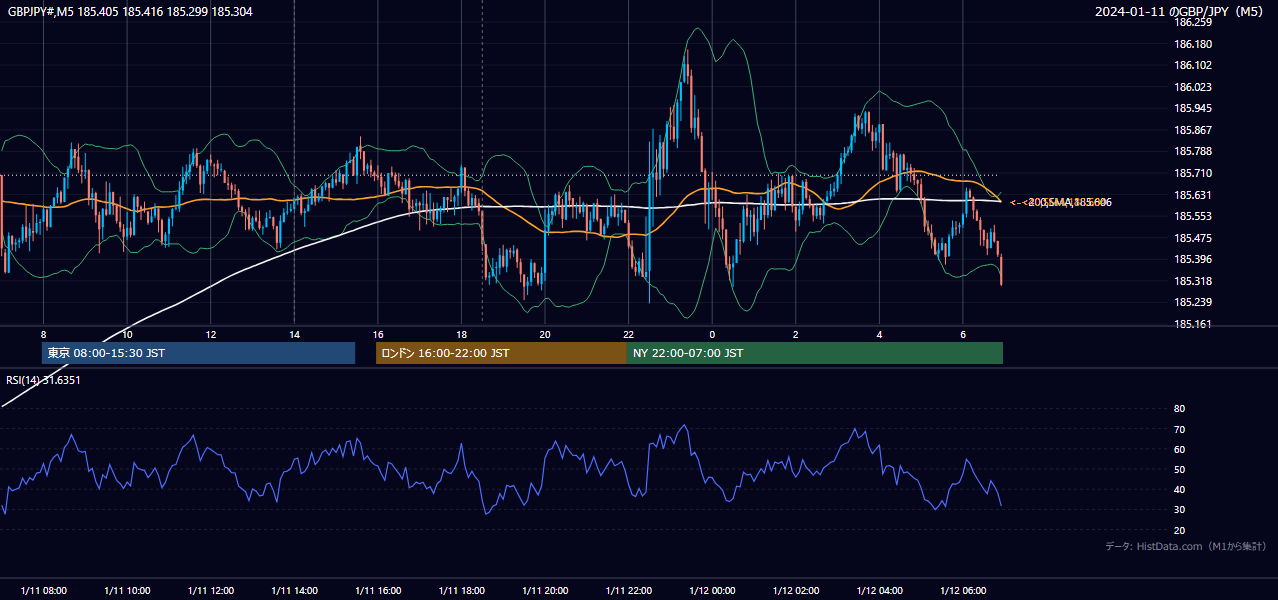
Task: Click hour tick 22 under price chart
Action: (x=628, y=334)
